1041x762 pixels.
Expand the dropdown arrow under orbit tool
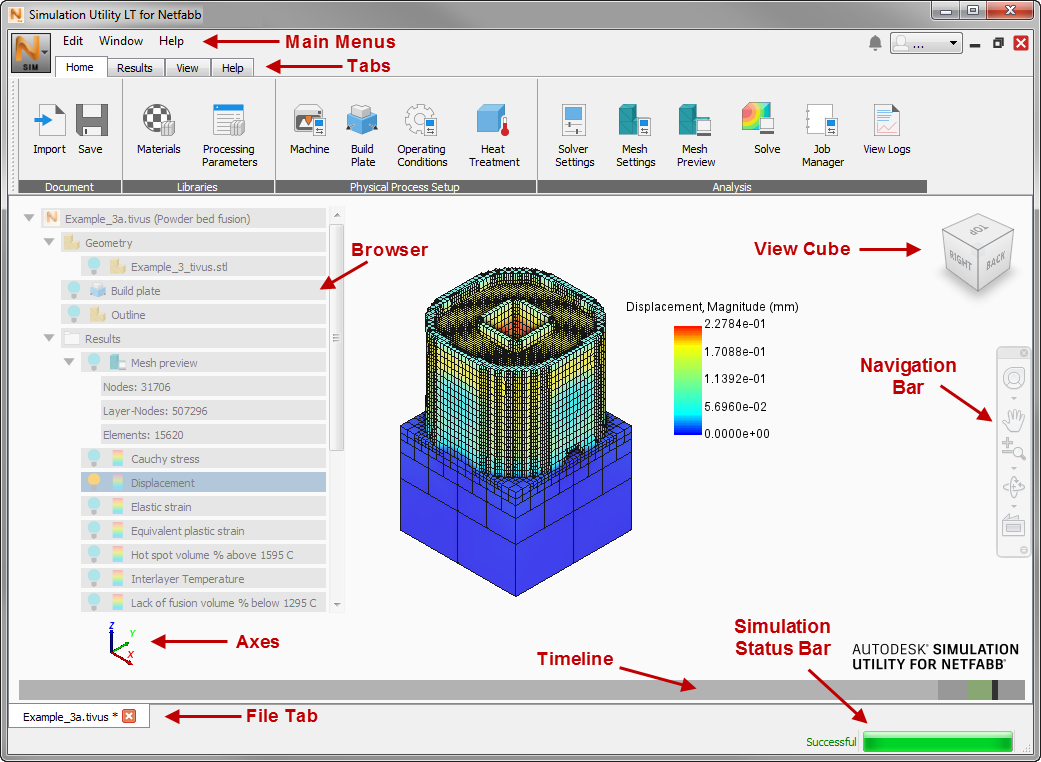[1014, 506]
